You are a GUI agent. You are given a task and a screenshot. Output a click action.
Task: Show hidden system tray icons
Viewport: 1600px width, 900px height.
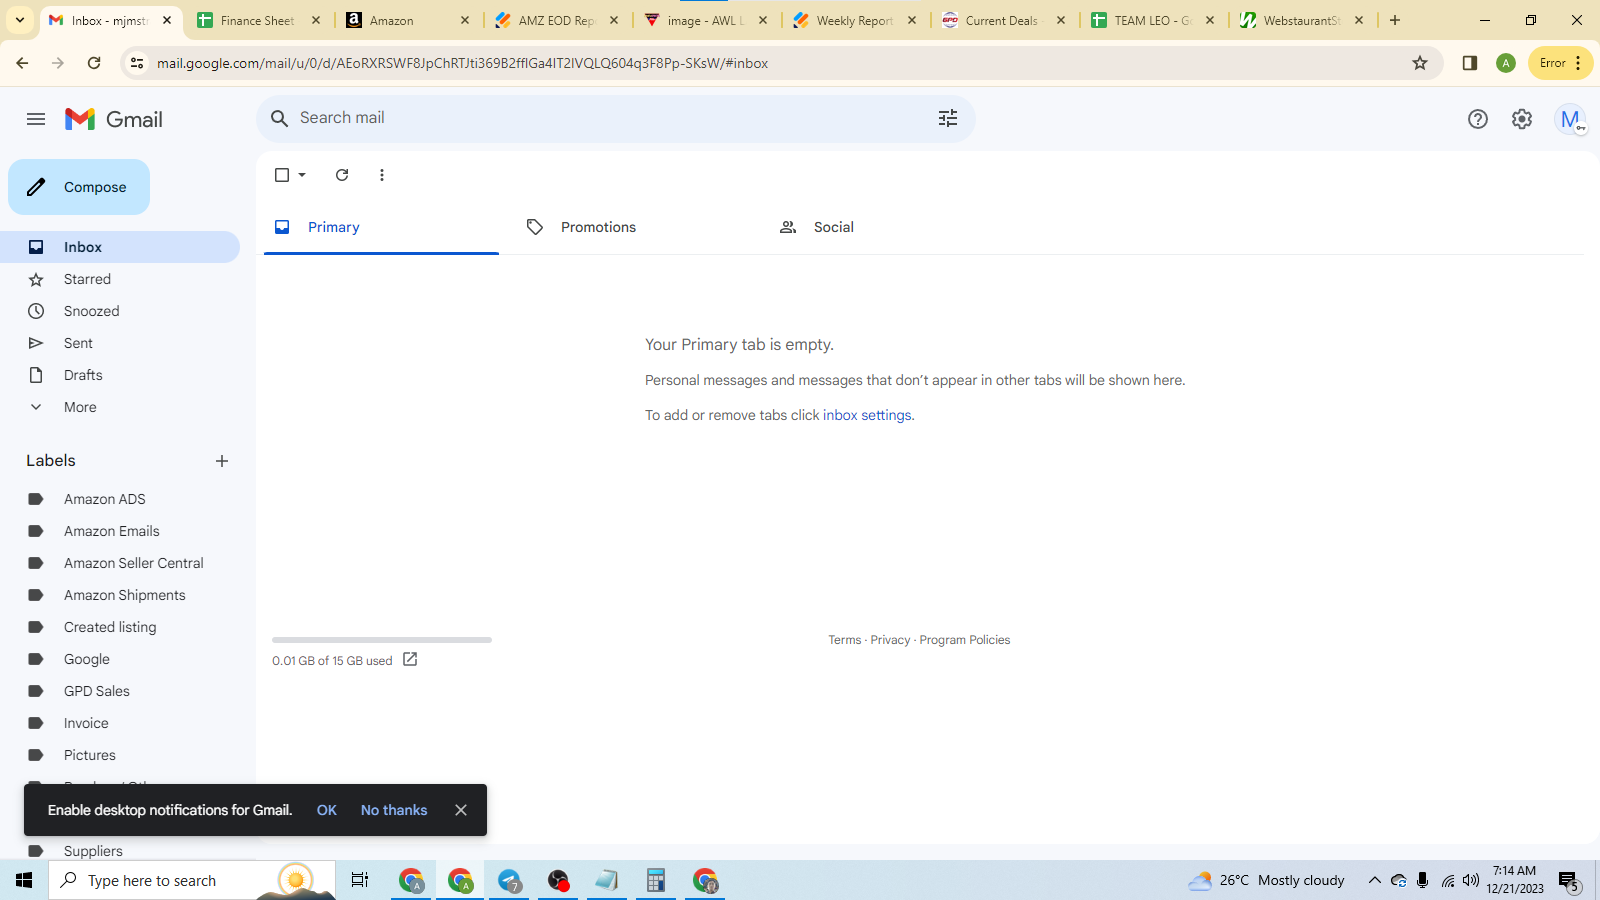pos(1375,880)
